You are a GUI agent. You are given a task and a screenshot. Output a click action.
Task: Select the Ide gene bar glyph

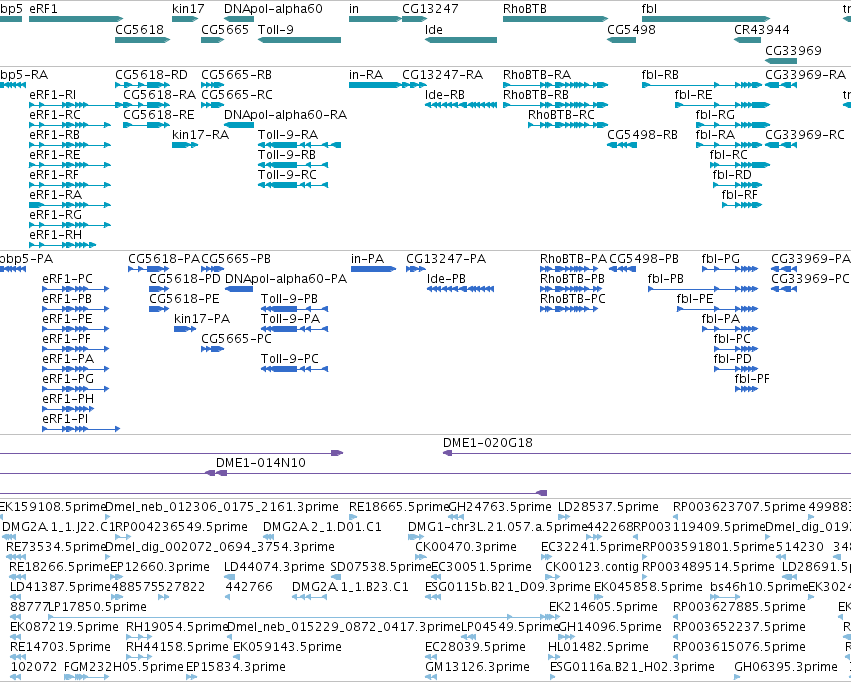[x=461, y=40]
